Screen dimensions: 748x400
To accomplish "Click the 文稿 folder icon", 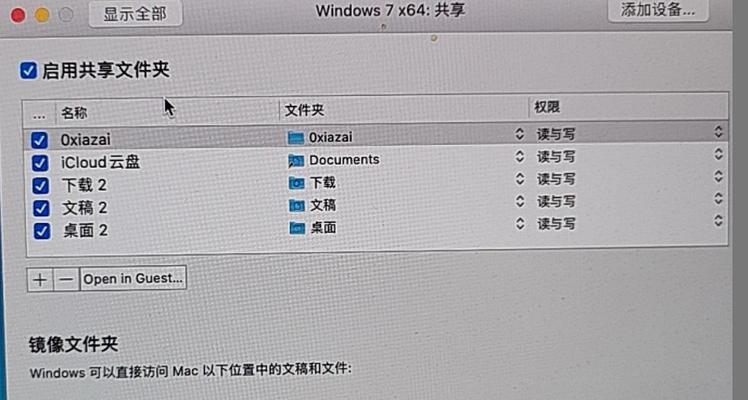I will 297,205.
